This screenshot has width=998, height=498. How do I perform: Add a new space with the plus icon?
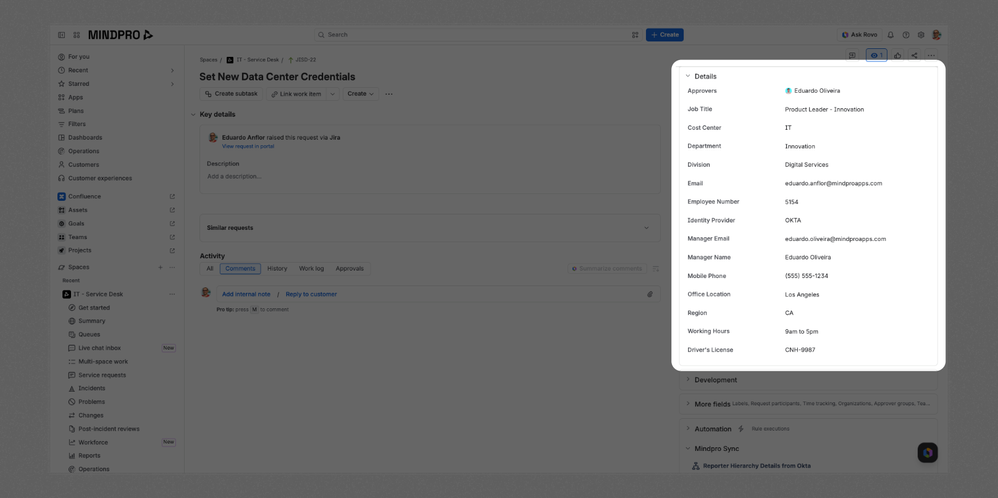click(x=160, y=267)
